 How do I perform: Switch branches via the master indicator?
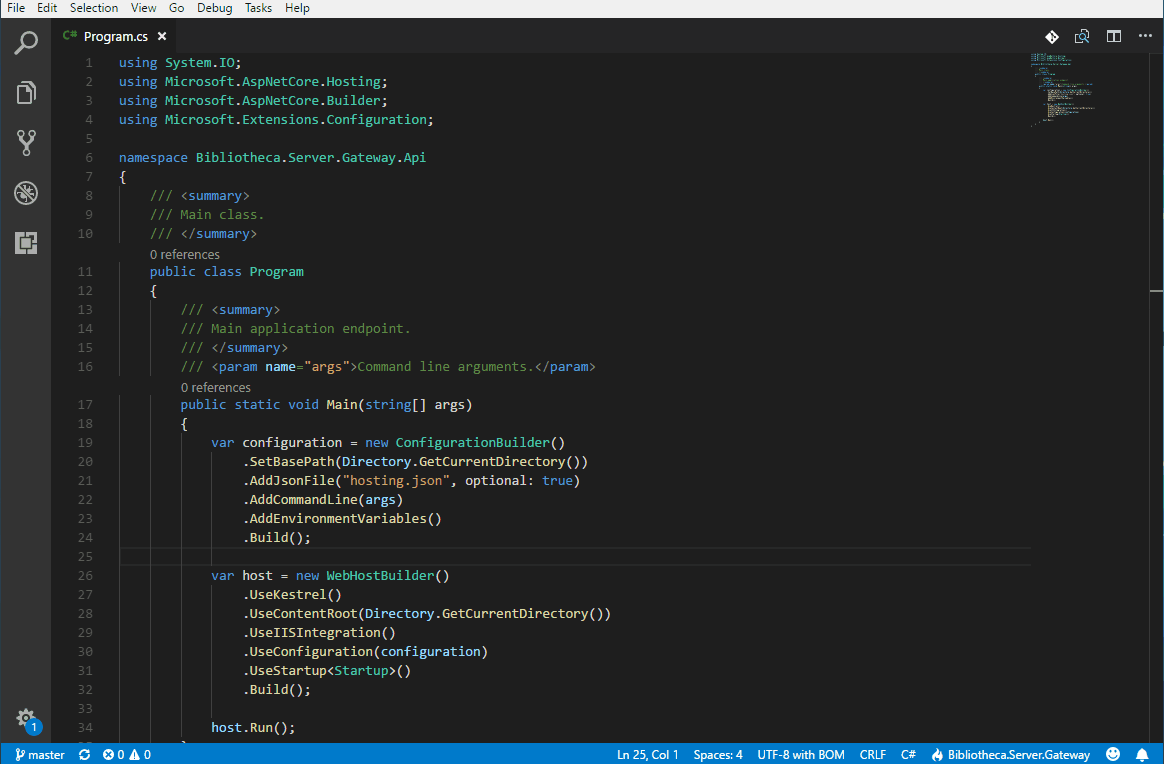(37, 754)
